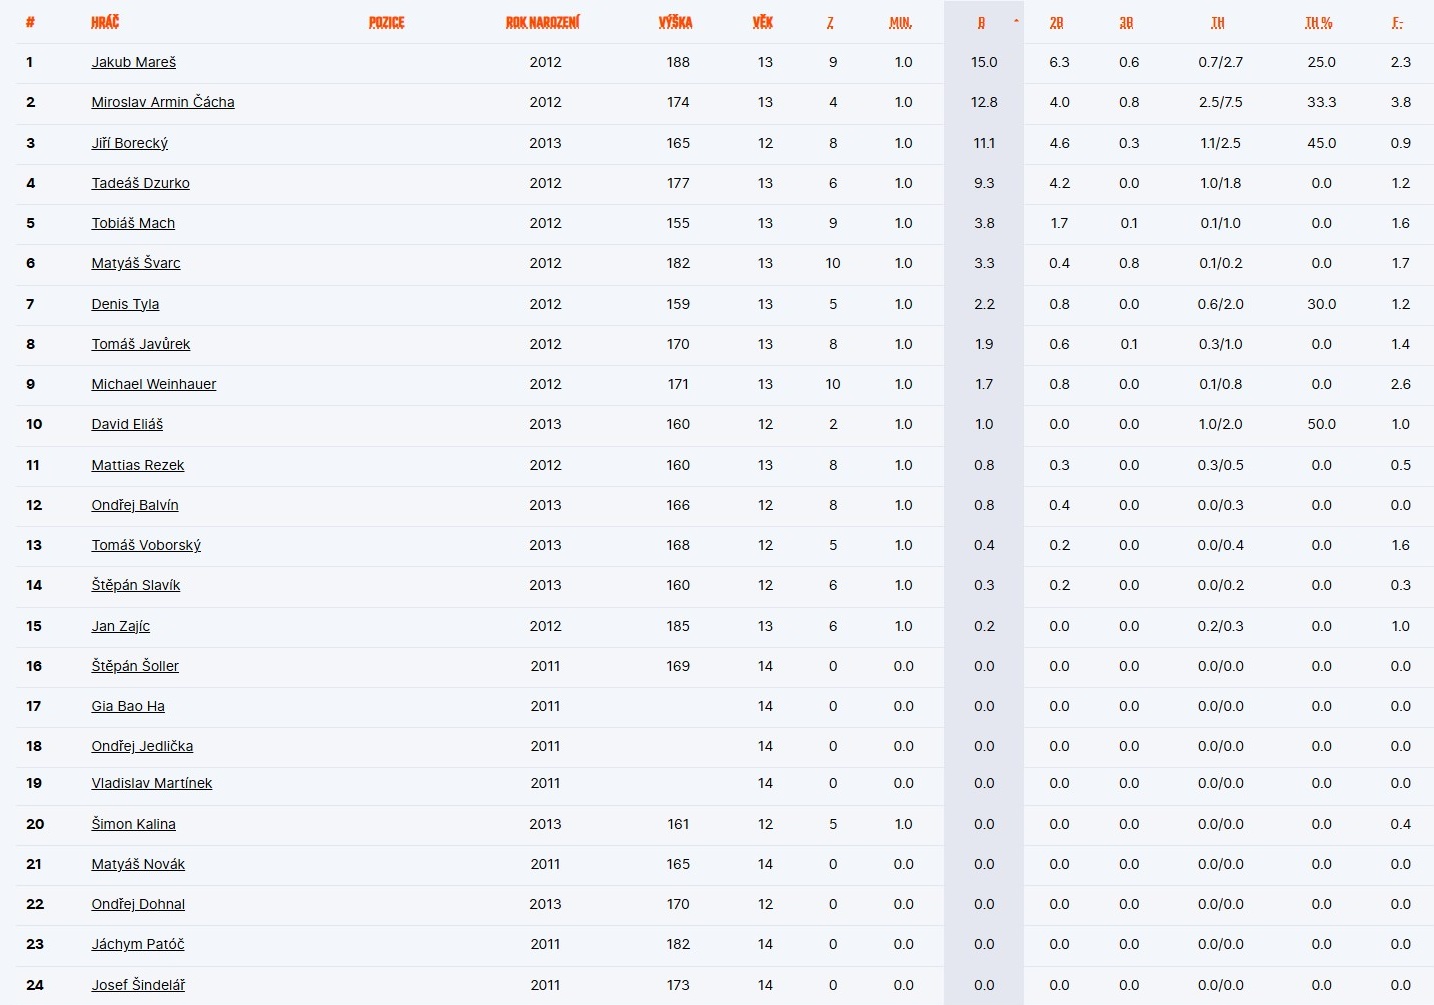Open Jiří Borecký player page
This screenshot has height=1005, width=1434.
pos(129,143)
